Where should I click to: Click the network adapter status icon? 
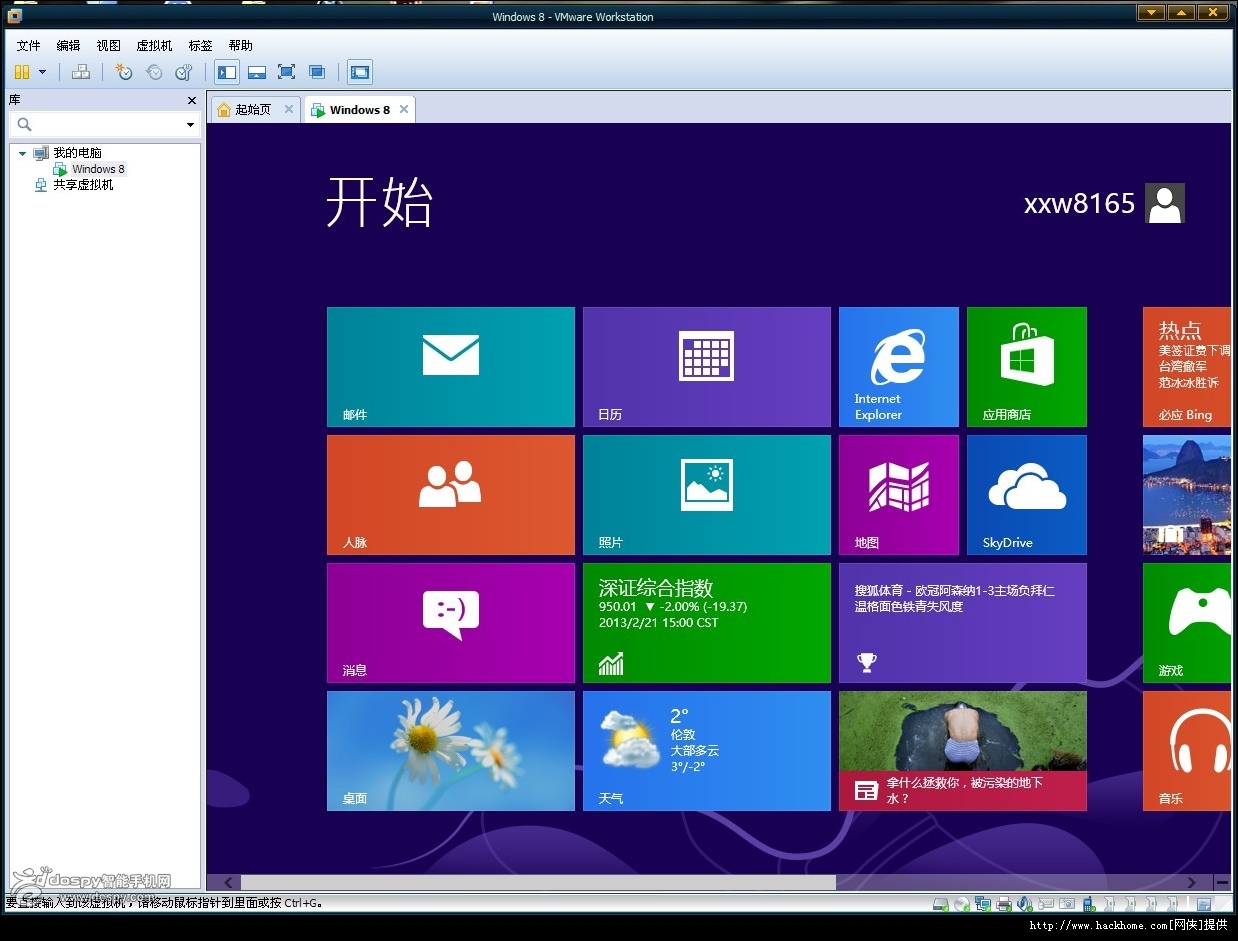pos(983,904)
